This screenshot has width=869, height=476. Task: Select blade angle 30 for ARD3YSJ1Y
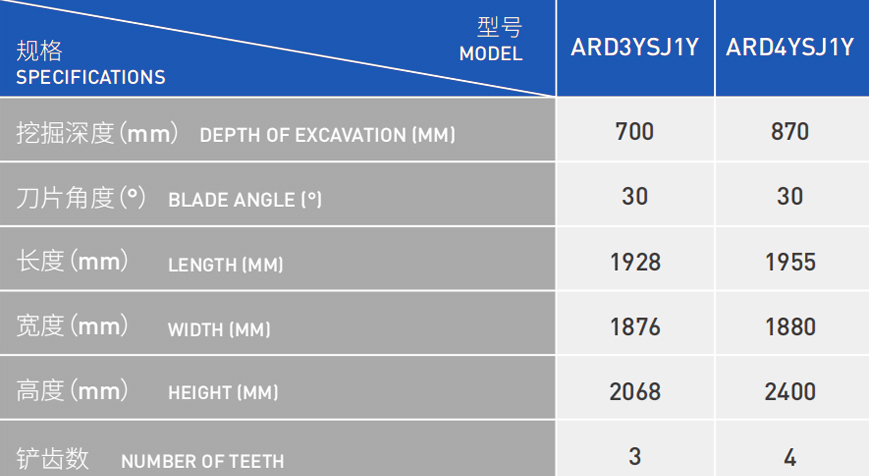pos(635,196)
